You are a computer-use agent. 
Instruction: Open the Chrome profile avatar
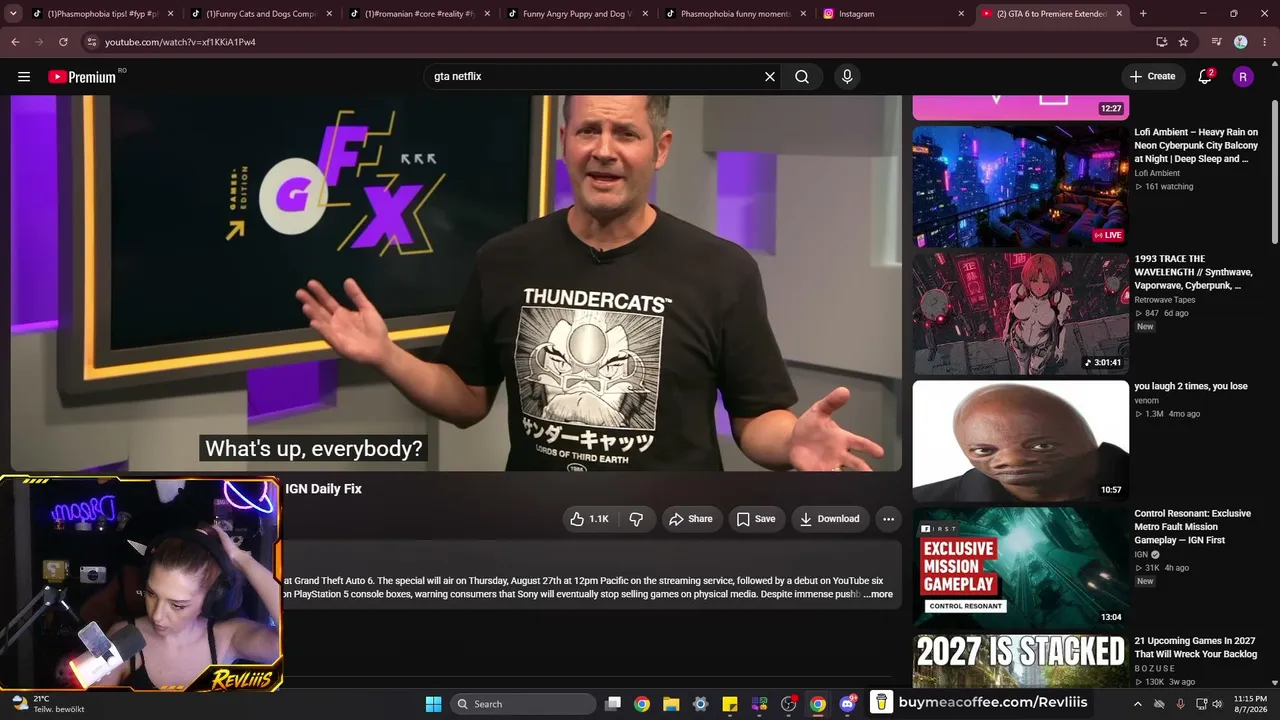point(1241,42)
